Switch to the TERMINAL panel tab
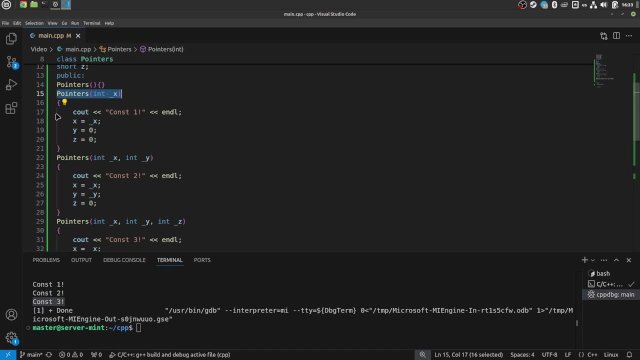640x360 pixels. 170,260
